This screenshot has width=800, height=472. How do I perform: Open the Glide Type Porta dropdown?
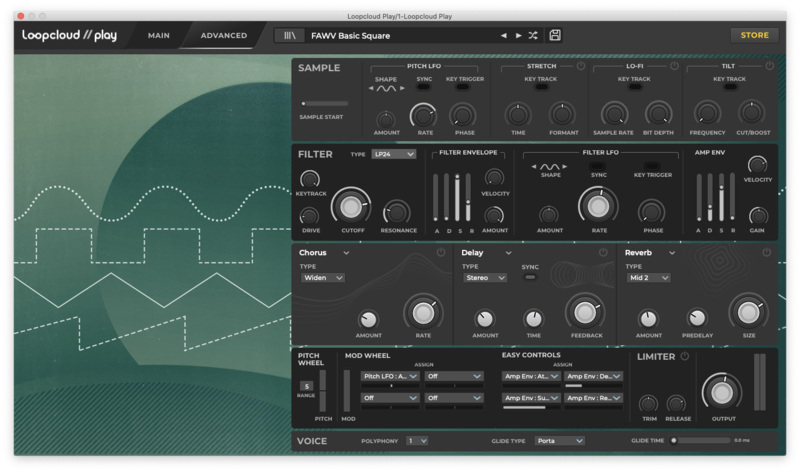[559, 440]
